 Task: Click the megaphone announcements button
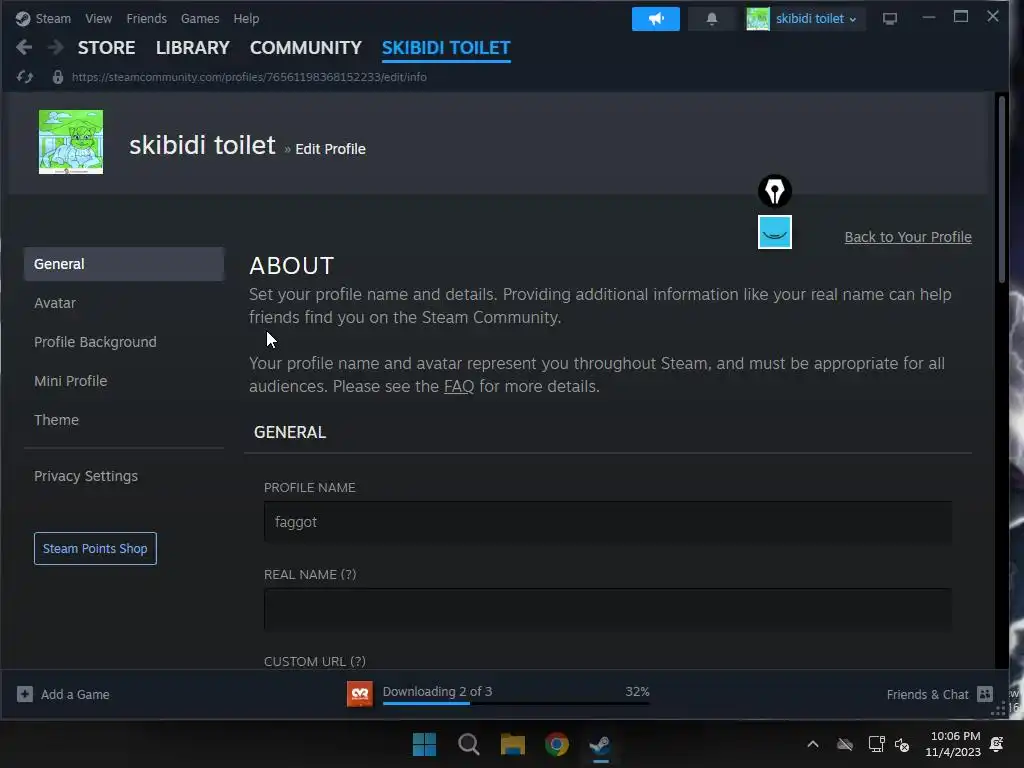656,18
